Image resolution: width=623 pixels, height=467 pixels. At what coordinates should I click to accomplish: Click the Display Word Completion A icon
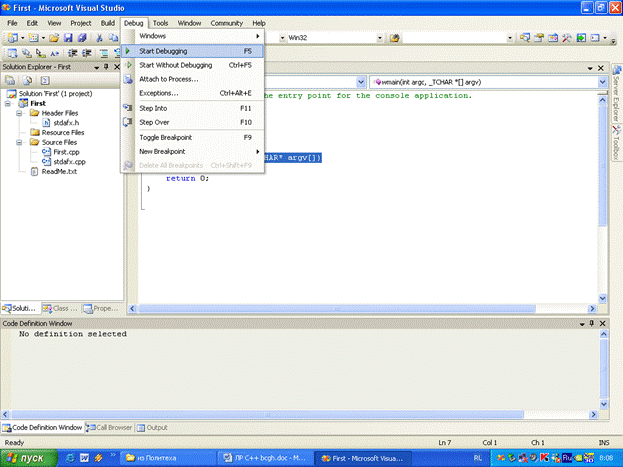pyautogui.click(x=54, y=53)
